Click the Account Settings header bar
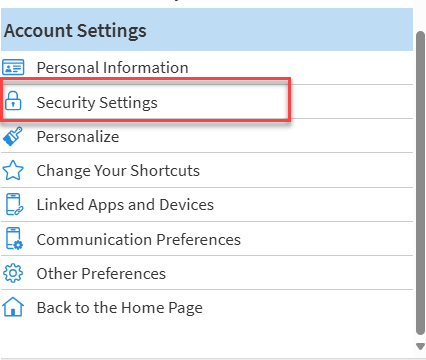Screen dimensions: 426x360 (207, 30)
